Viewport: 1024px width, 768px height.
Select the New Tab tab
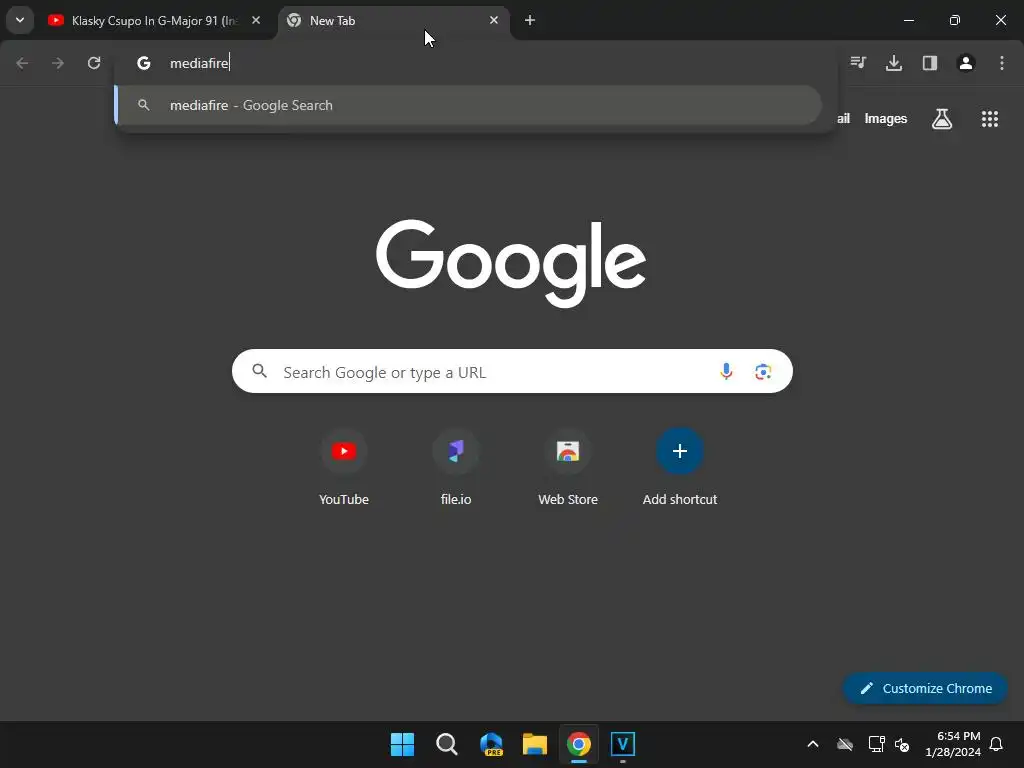point(394,20)
